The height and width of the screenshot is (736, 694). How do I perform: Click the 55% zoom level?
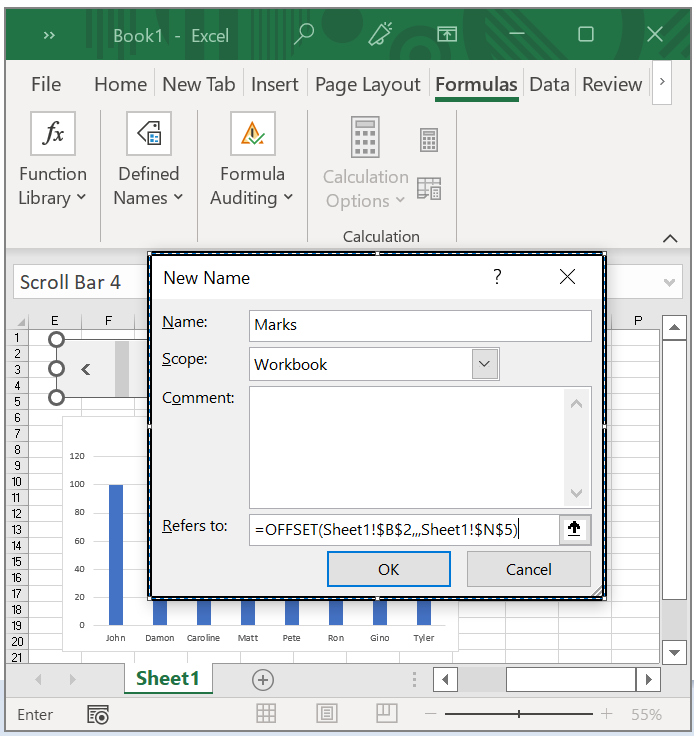tap(646, 714)
